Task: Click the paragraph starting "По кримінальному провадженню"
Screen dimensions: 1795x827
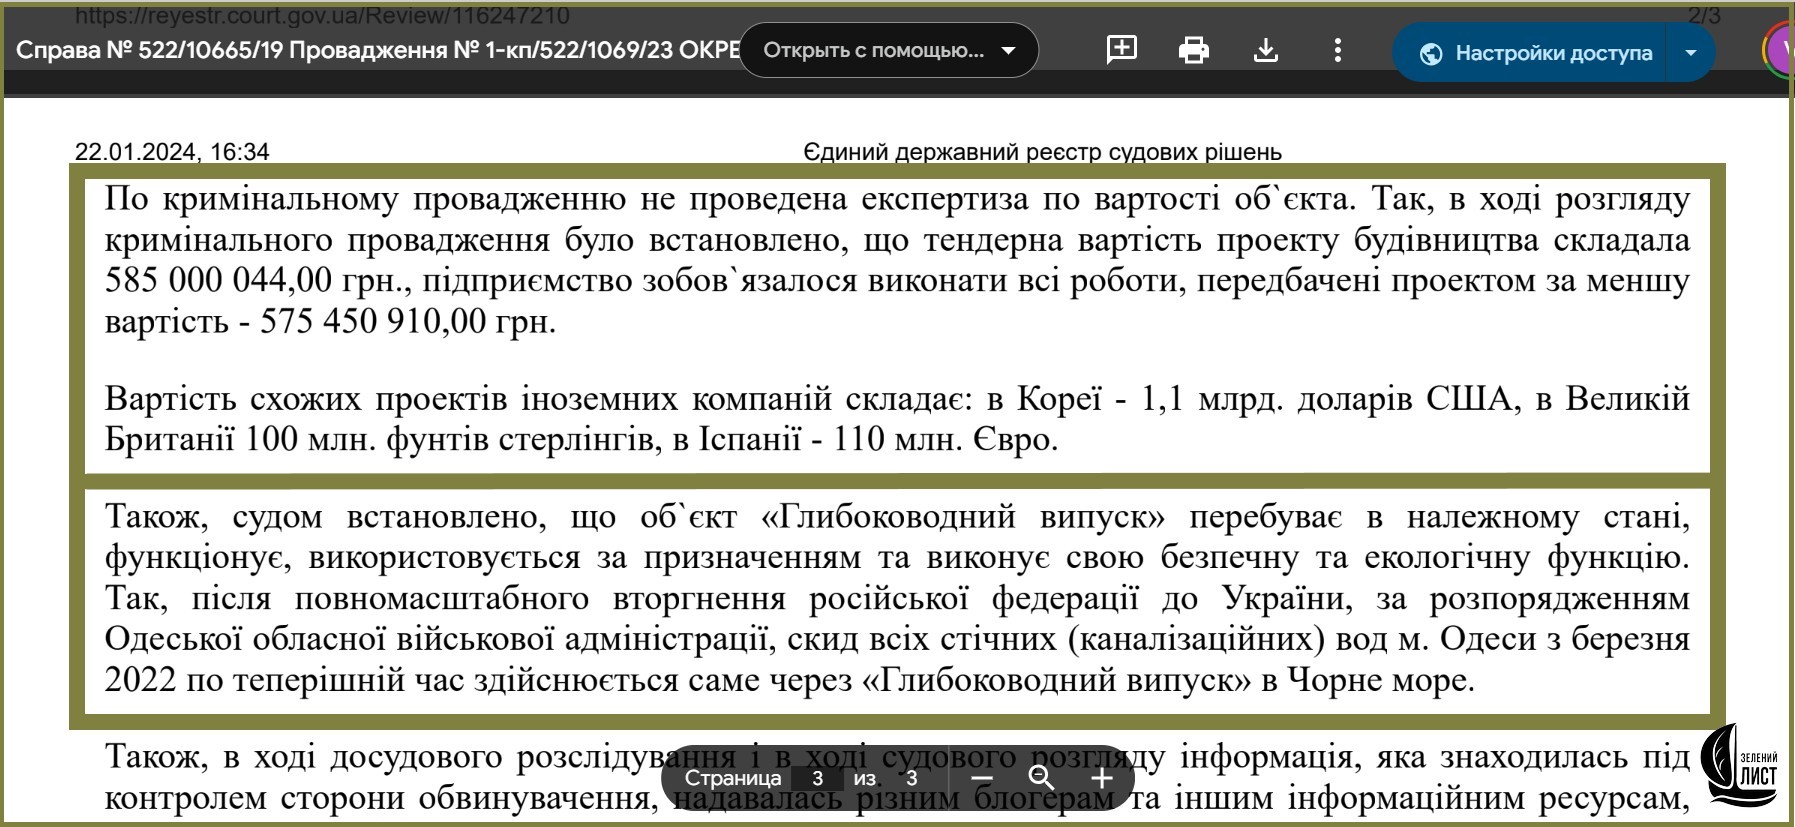Action: click(x=897, y=259)
